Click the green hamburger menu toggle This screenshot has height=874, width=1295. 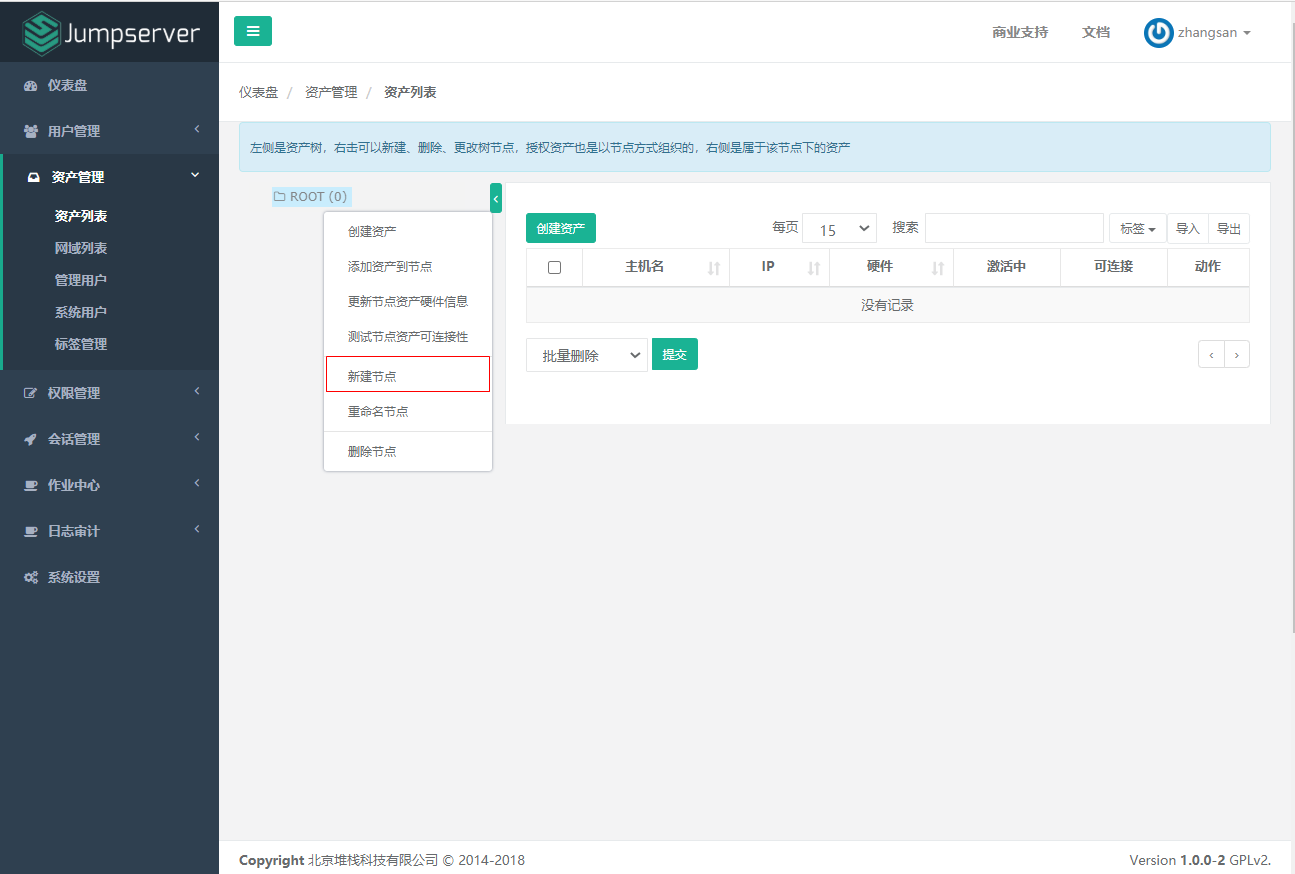point(252,31)
